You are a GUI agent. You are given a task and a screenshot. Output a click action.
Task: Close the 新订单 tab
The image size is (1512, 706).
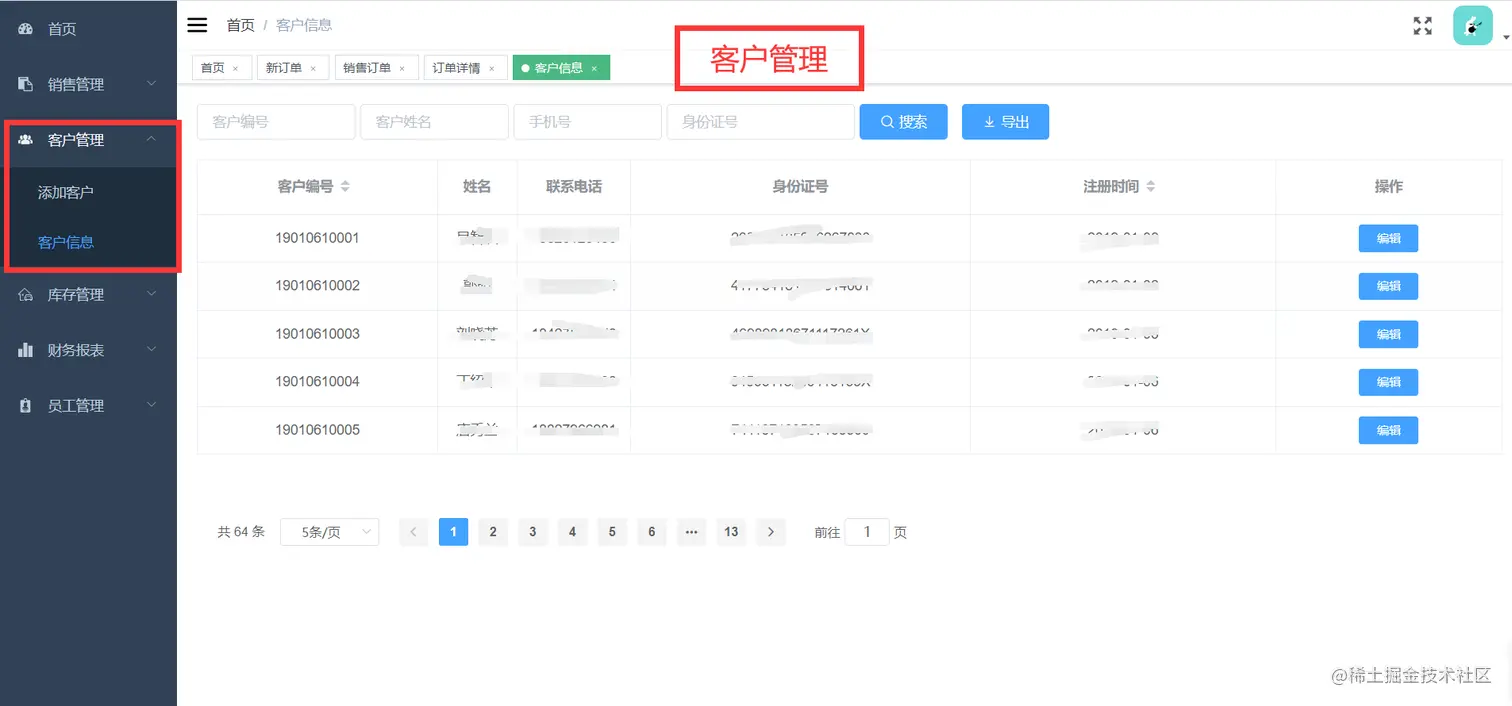pos(313,68)
